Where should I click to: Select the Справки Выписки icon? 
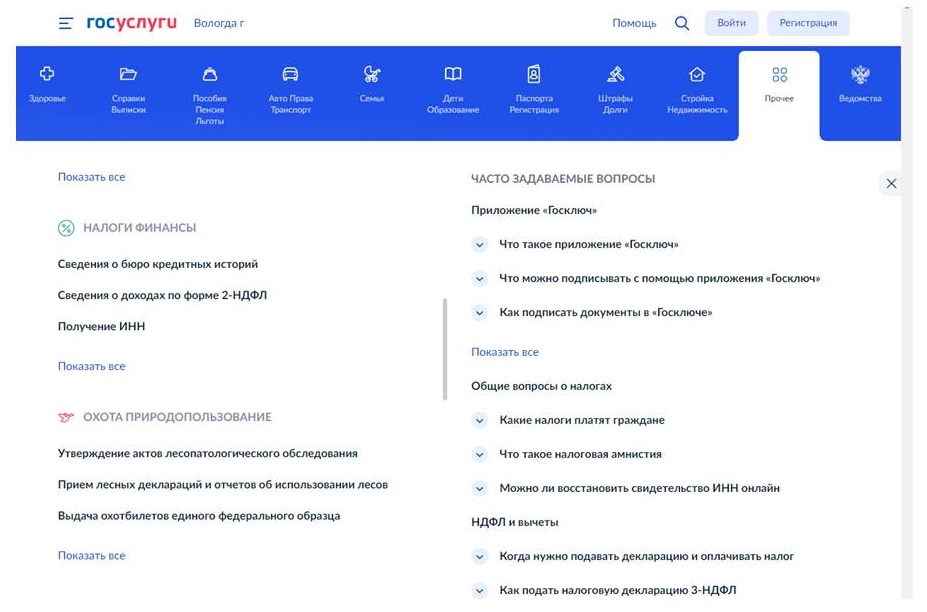(x=128, y=72)
